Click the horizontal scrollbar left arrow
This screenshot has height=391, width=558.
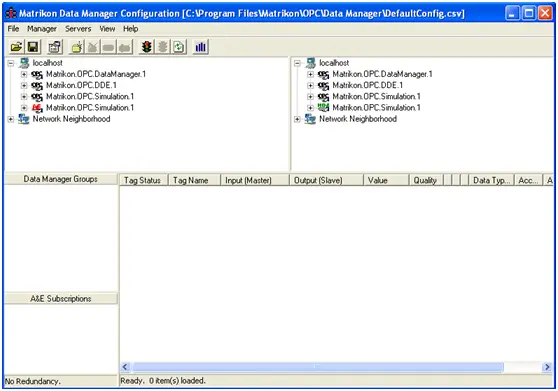pyautogui.click(x=125, y=367)
